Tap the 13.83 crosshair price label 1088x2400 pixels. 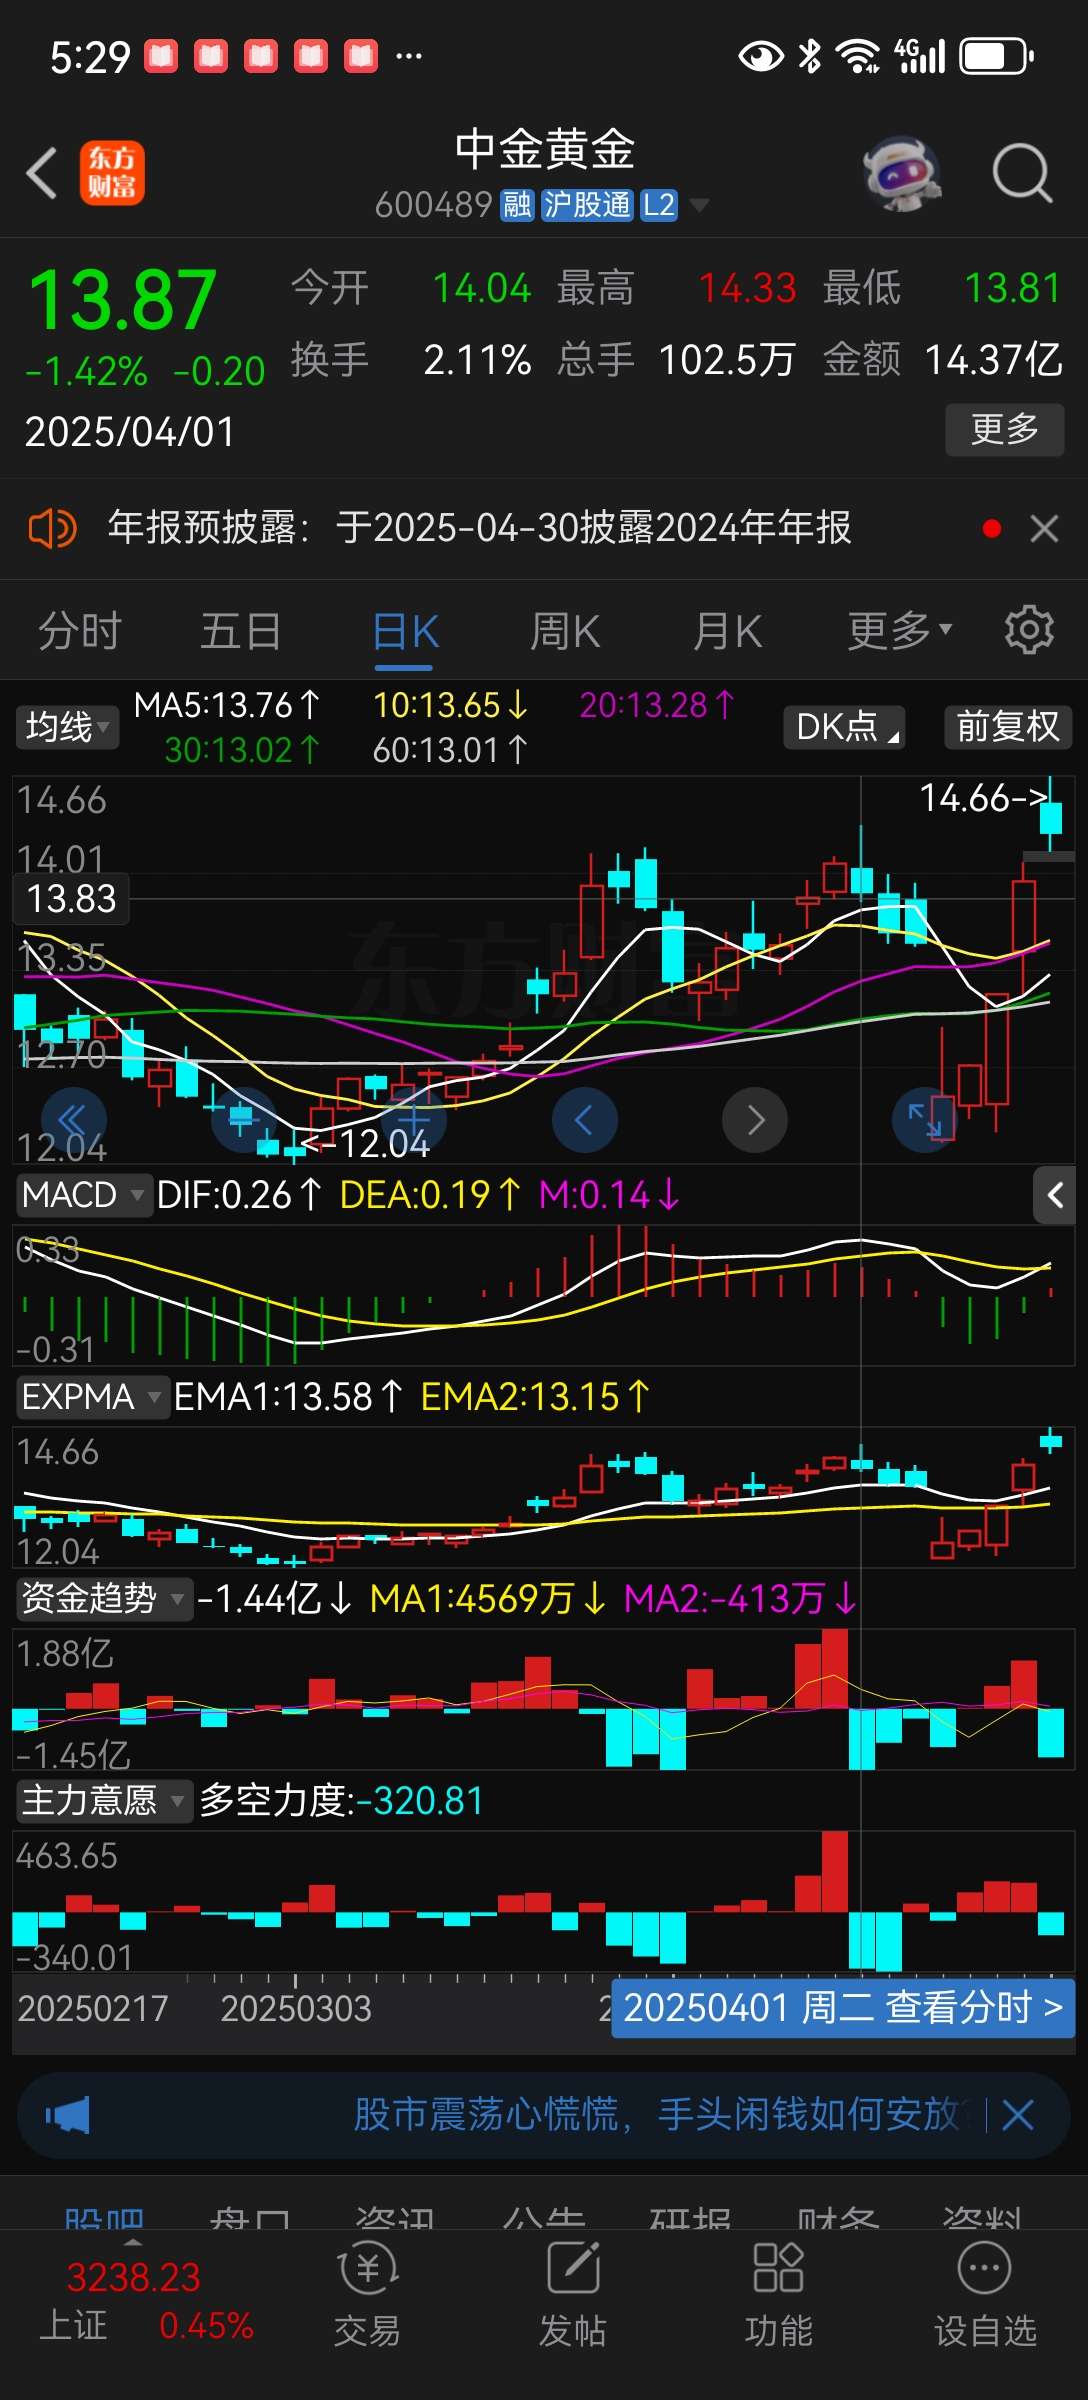pyautogui.click(x=71, y=898)
